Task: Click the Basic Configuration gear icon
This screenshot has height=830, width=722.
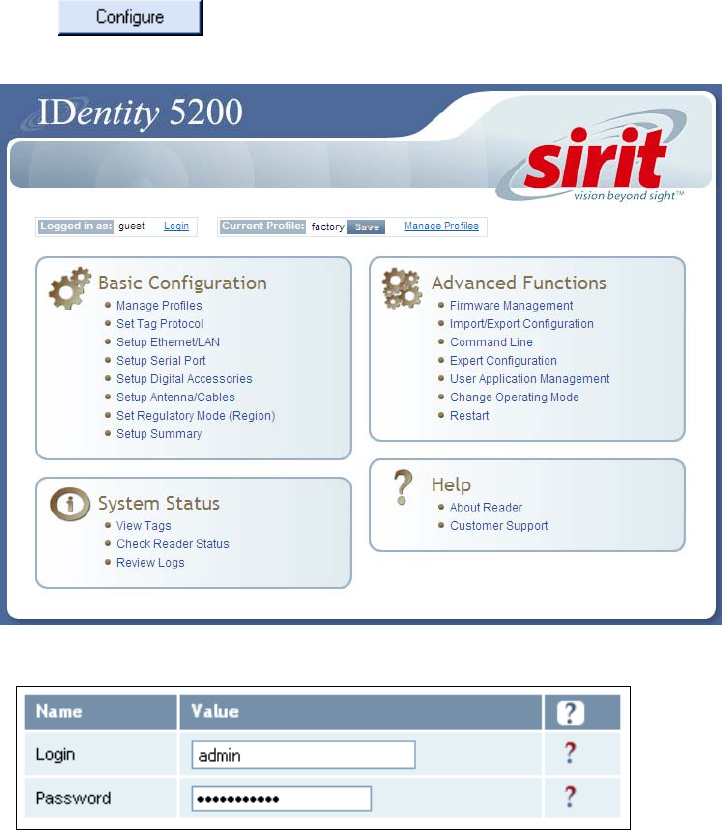Action: tap(69, 288)
